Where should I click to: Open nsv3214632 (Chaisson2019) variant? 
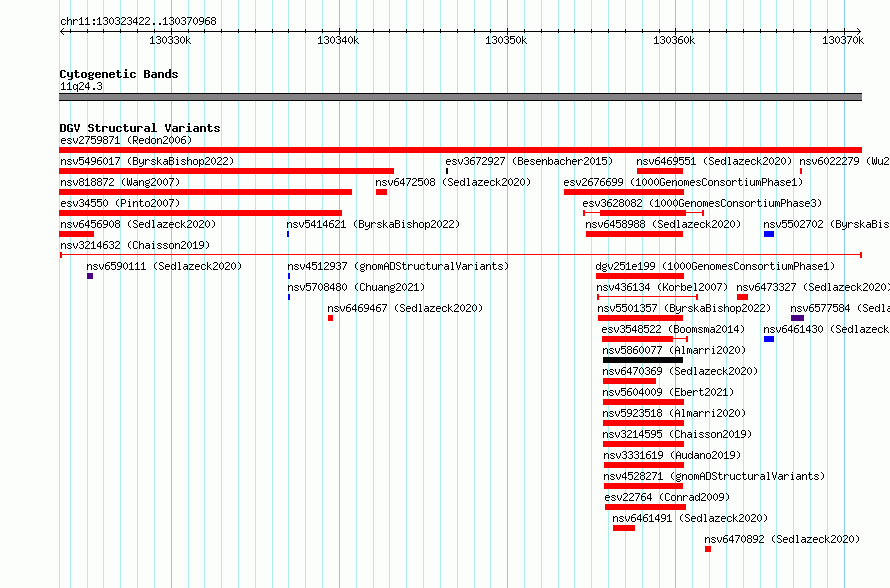(x=135, y=245)
